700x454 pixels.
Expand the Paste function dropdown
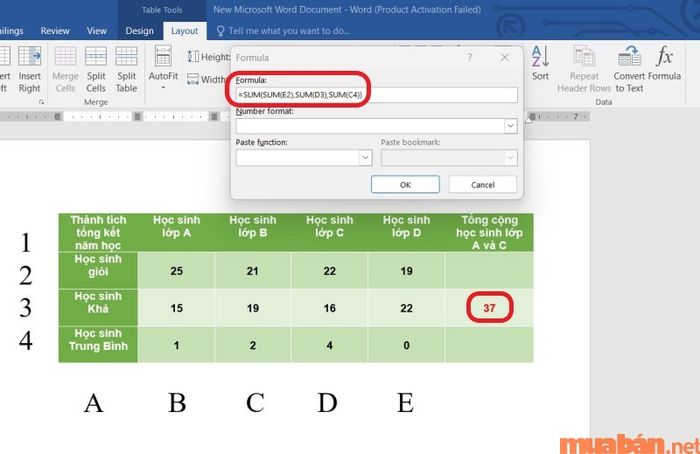(x=365, y=158)
